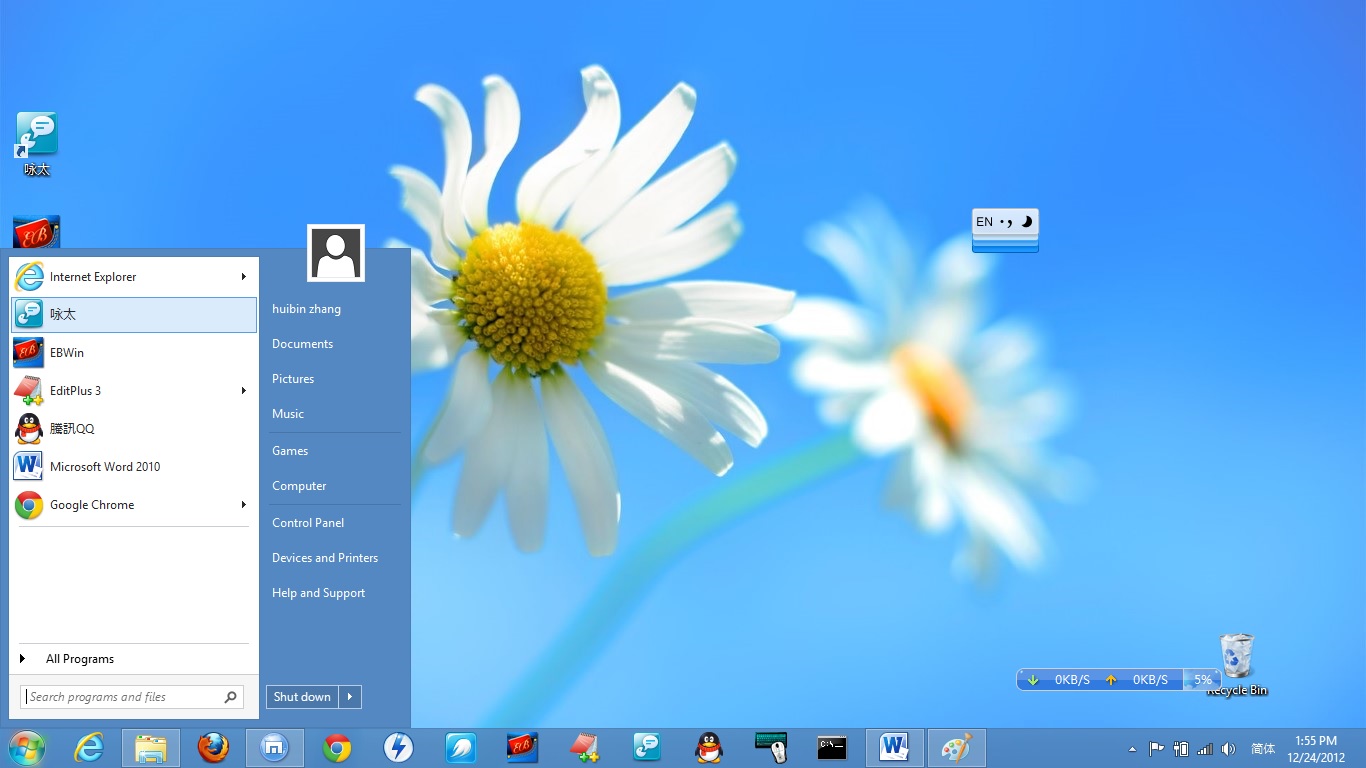Open Microsoft Word 2010 from Start menu
Screen dimensions: 1366x768
(x=134, y=467)
